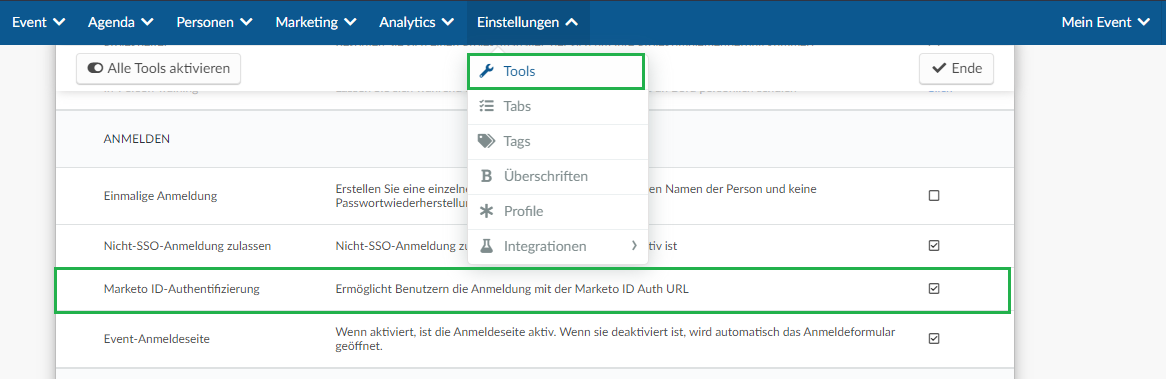Open the Marketing menu
This screenshot has height=379, width=1166.
315,22
